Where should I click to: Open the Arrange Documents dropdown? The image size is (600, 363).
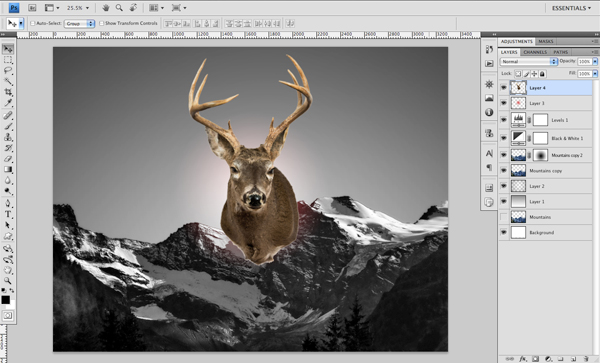click(x=156, y=8)
